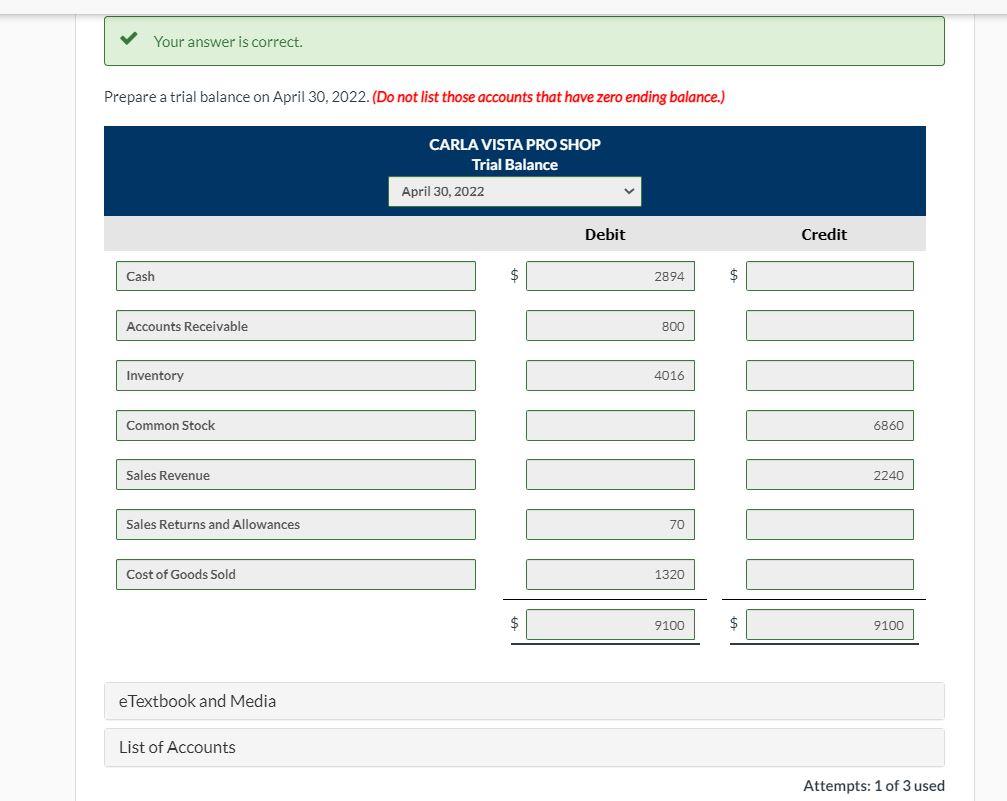1007x801 pixels.
Task: Expand the eTextbook and Media section
Action: [x=524, y=701]
